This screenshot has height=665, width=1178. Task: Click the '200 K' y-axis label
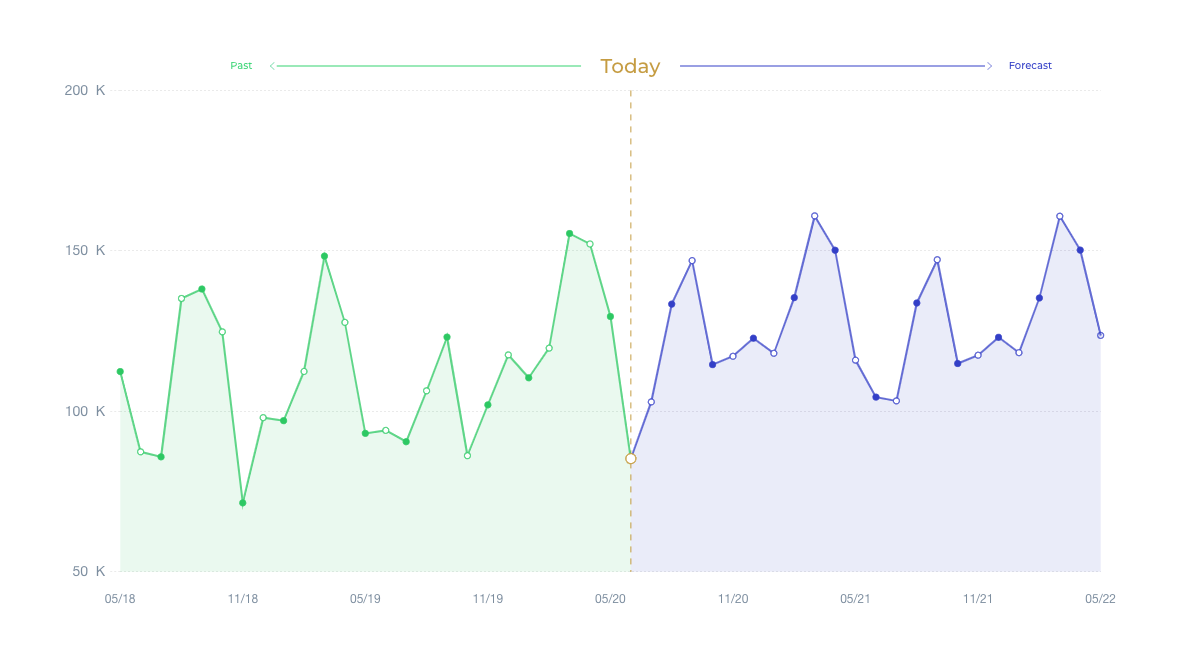pyautogui.click(x=85, y=90)
